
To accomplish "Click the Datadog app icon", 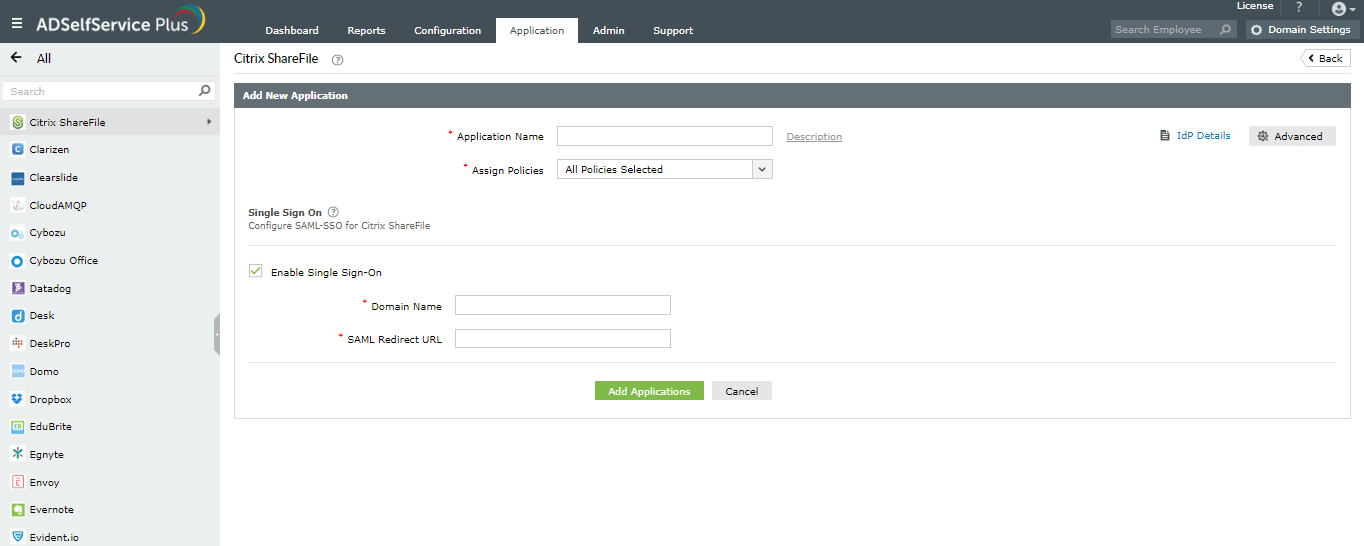I will click(18, 288).
